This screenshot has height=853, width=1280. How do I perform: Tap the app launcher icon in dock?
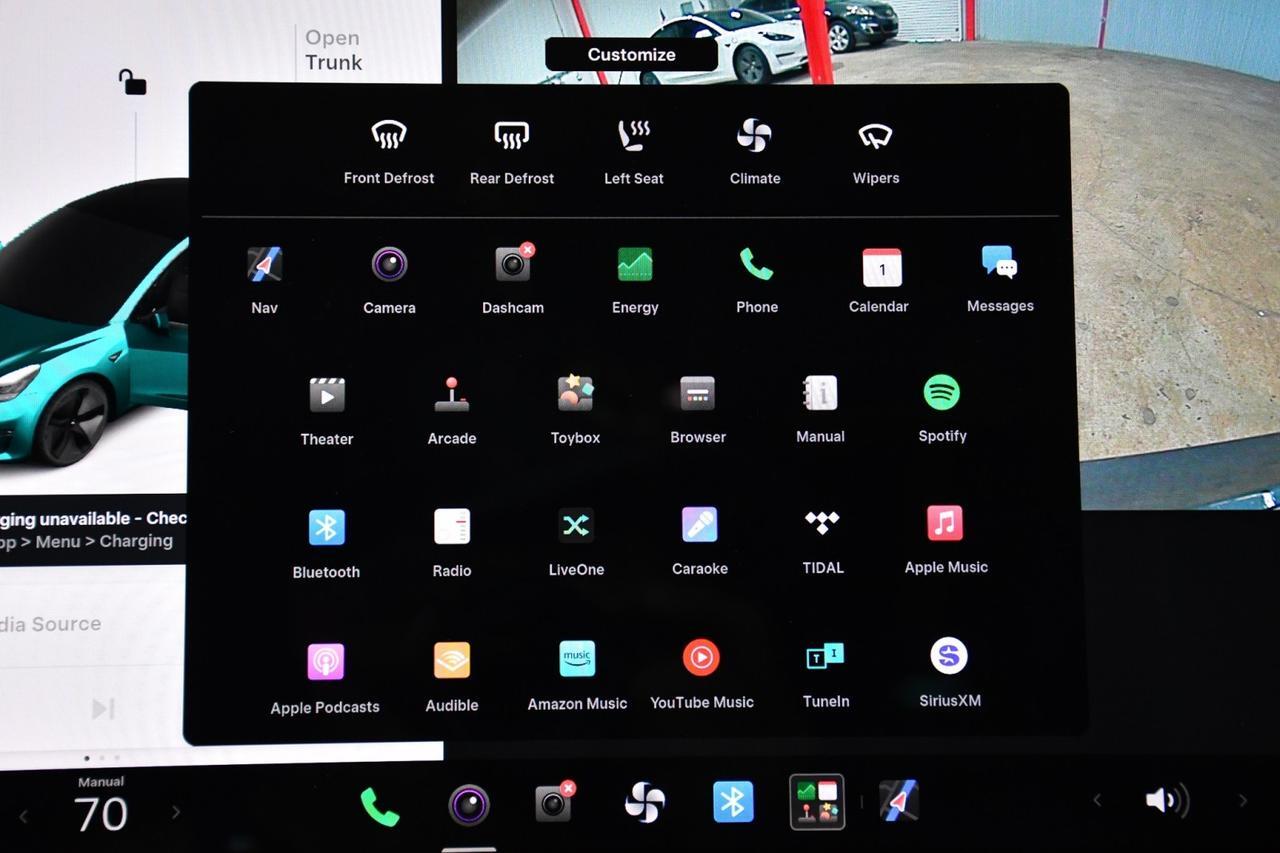click(817, 802)
